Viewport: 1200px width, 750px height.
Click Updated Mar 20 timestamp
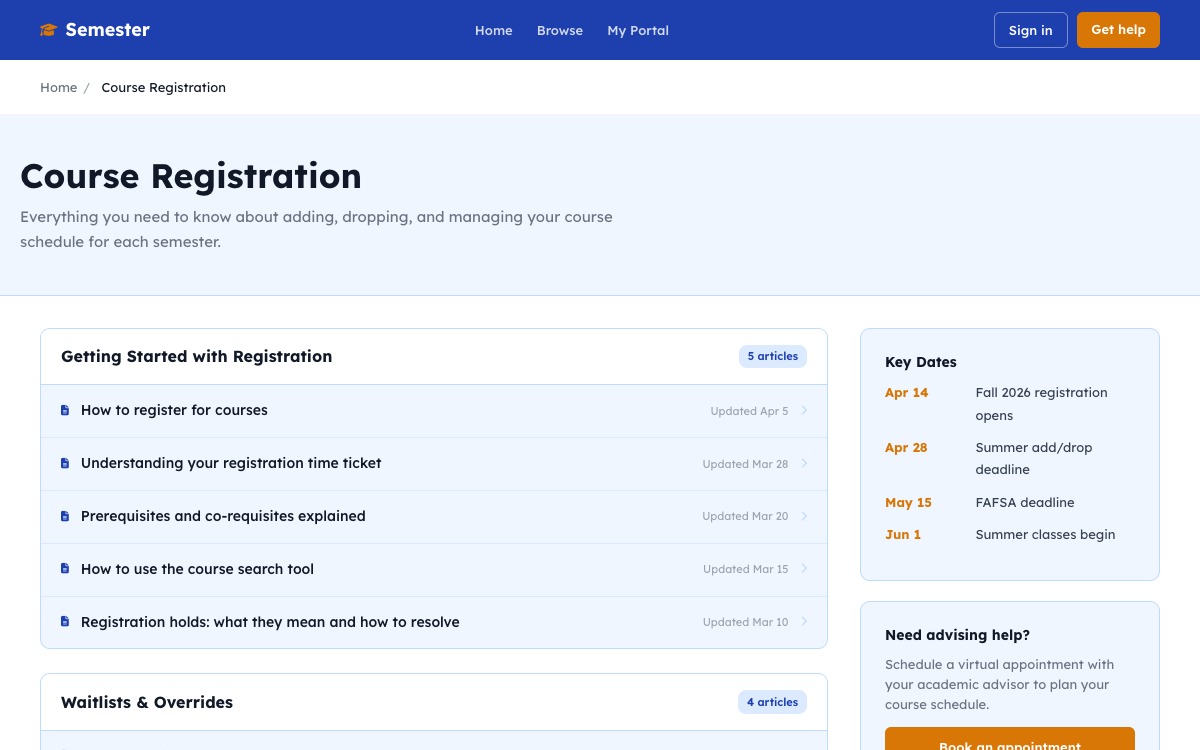tap(745, 516)
